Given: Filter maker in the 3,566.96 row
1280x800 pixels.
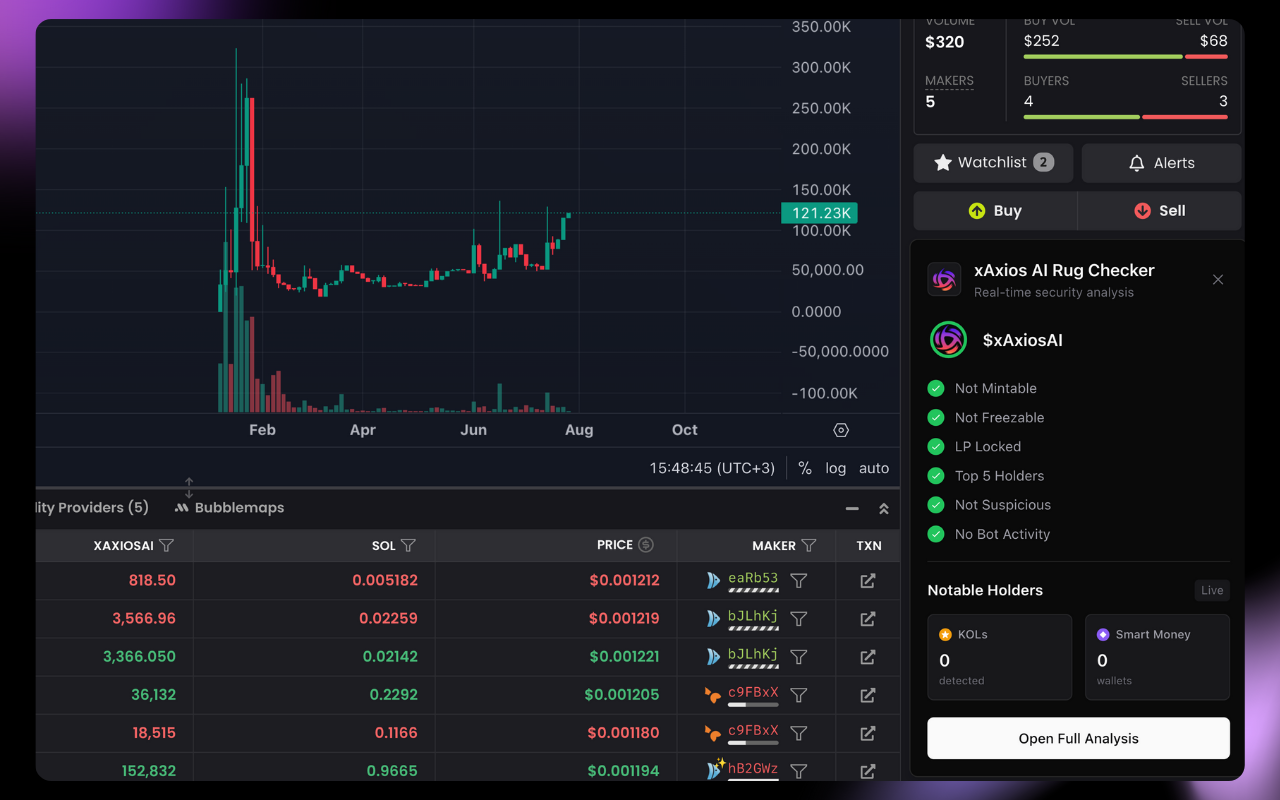Looking at the screenshot, I should pyautogui.click(x=799, y=619).
